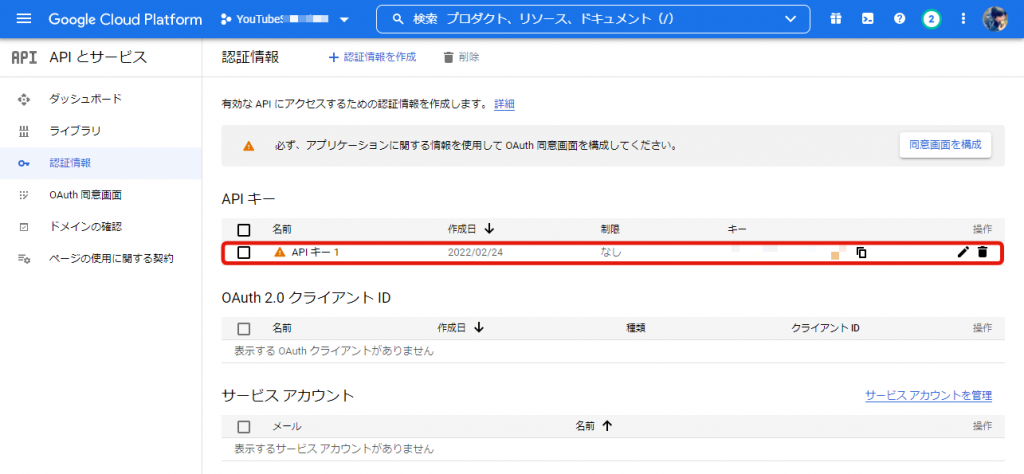Check the サービス アカウント table header checkbox
The image size is (1024, 474).
coord(244,426)
